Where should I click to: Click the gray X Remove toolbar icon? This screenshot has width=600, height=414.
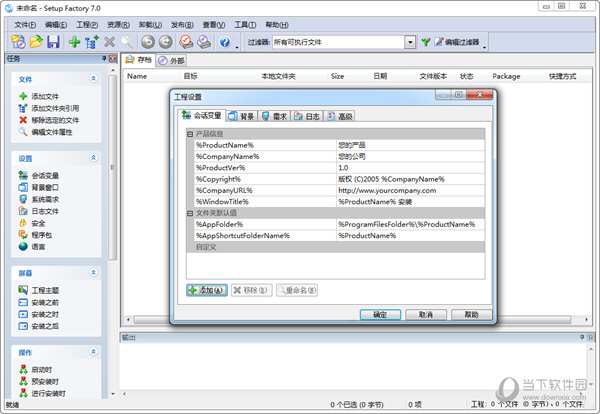109,42
